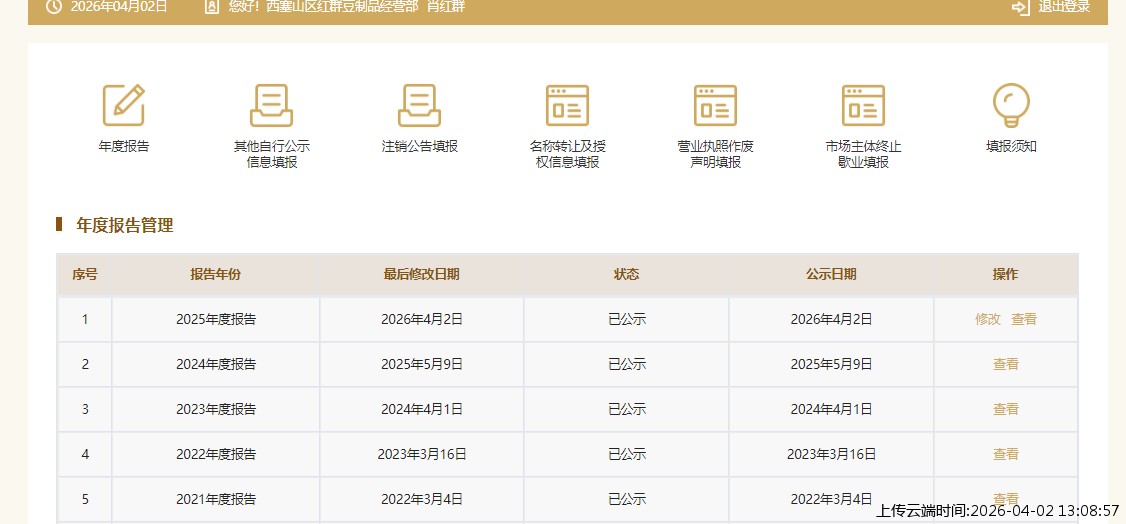
Task: Open the 注销公告填报 tray icon
Action: [x=419, y=105]
